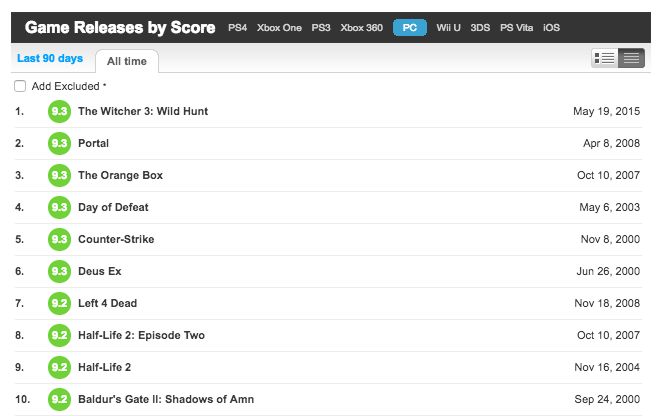Open Counter-Strike game page
This screenshot has height=416, width=663.
point(116,239)
